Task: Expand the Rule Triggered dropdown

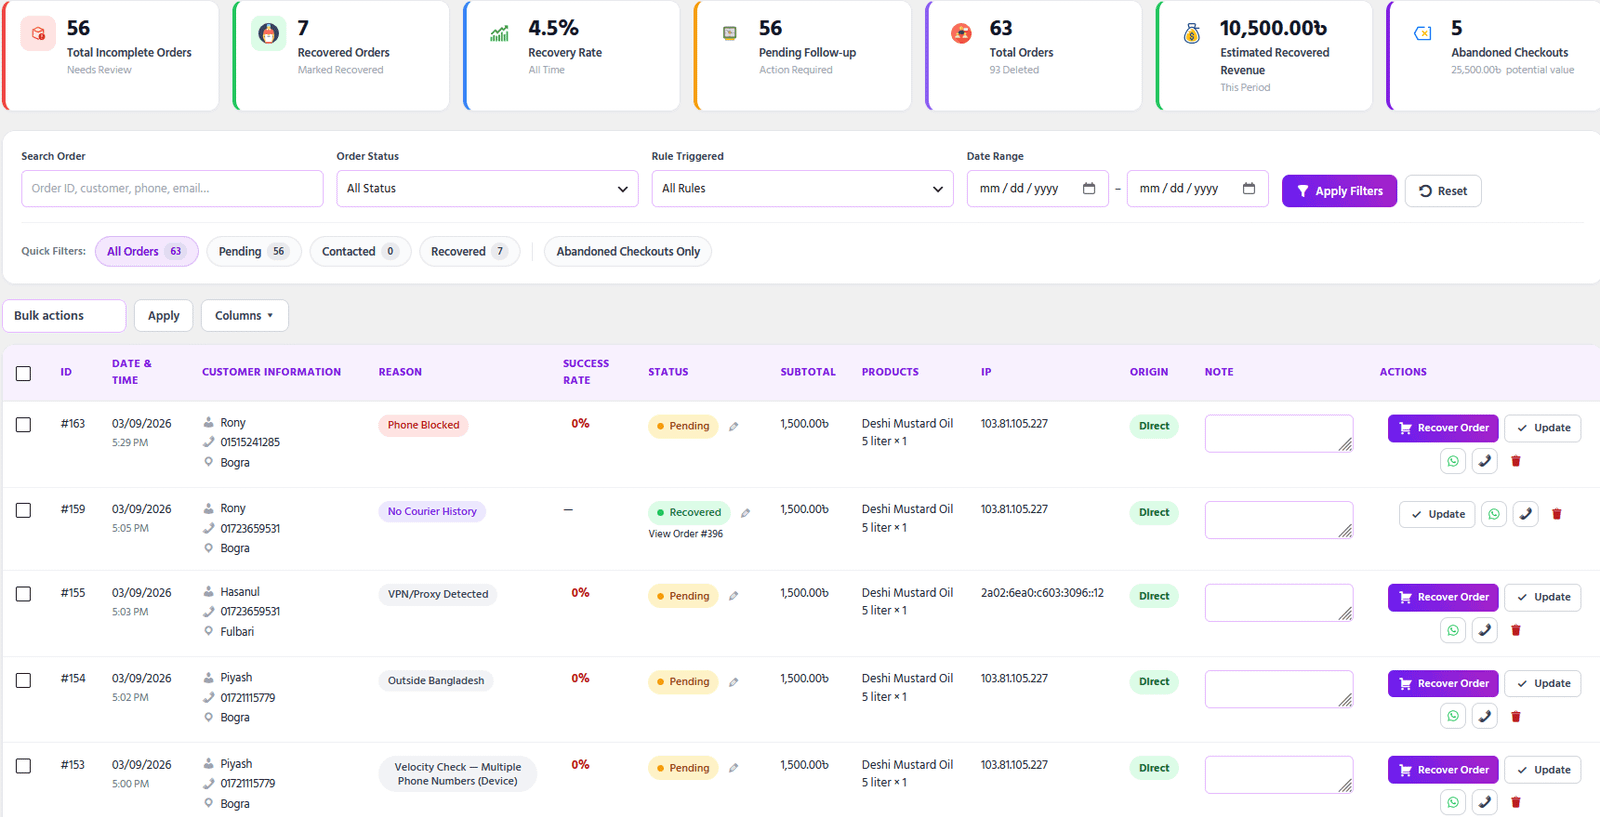Action: (802, 189)
